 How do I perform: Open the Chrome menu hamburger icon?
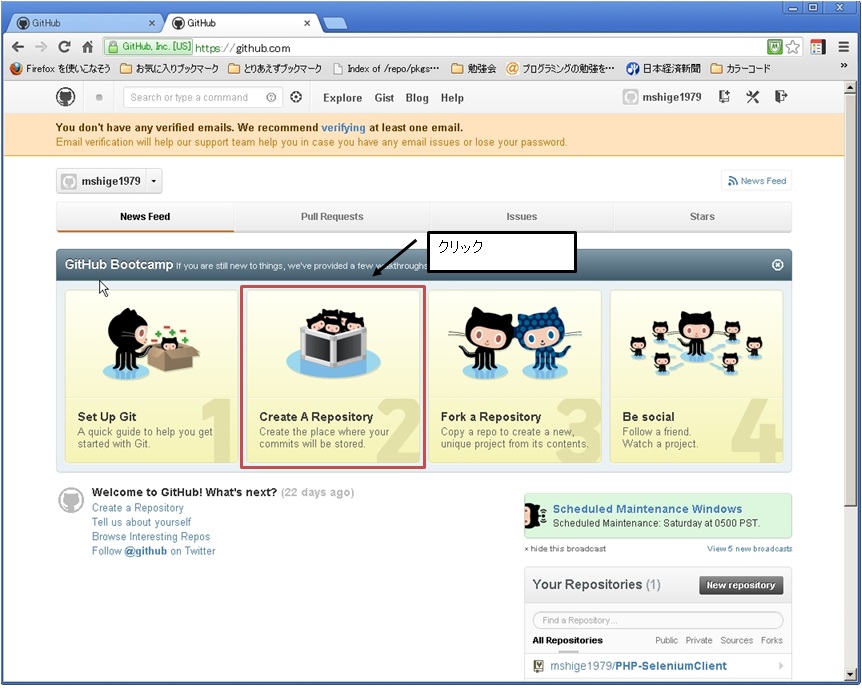coord(843,47)
